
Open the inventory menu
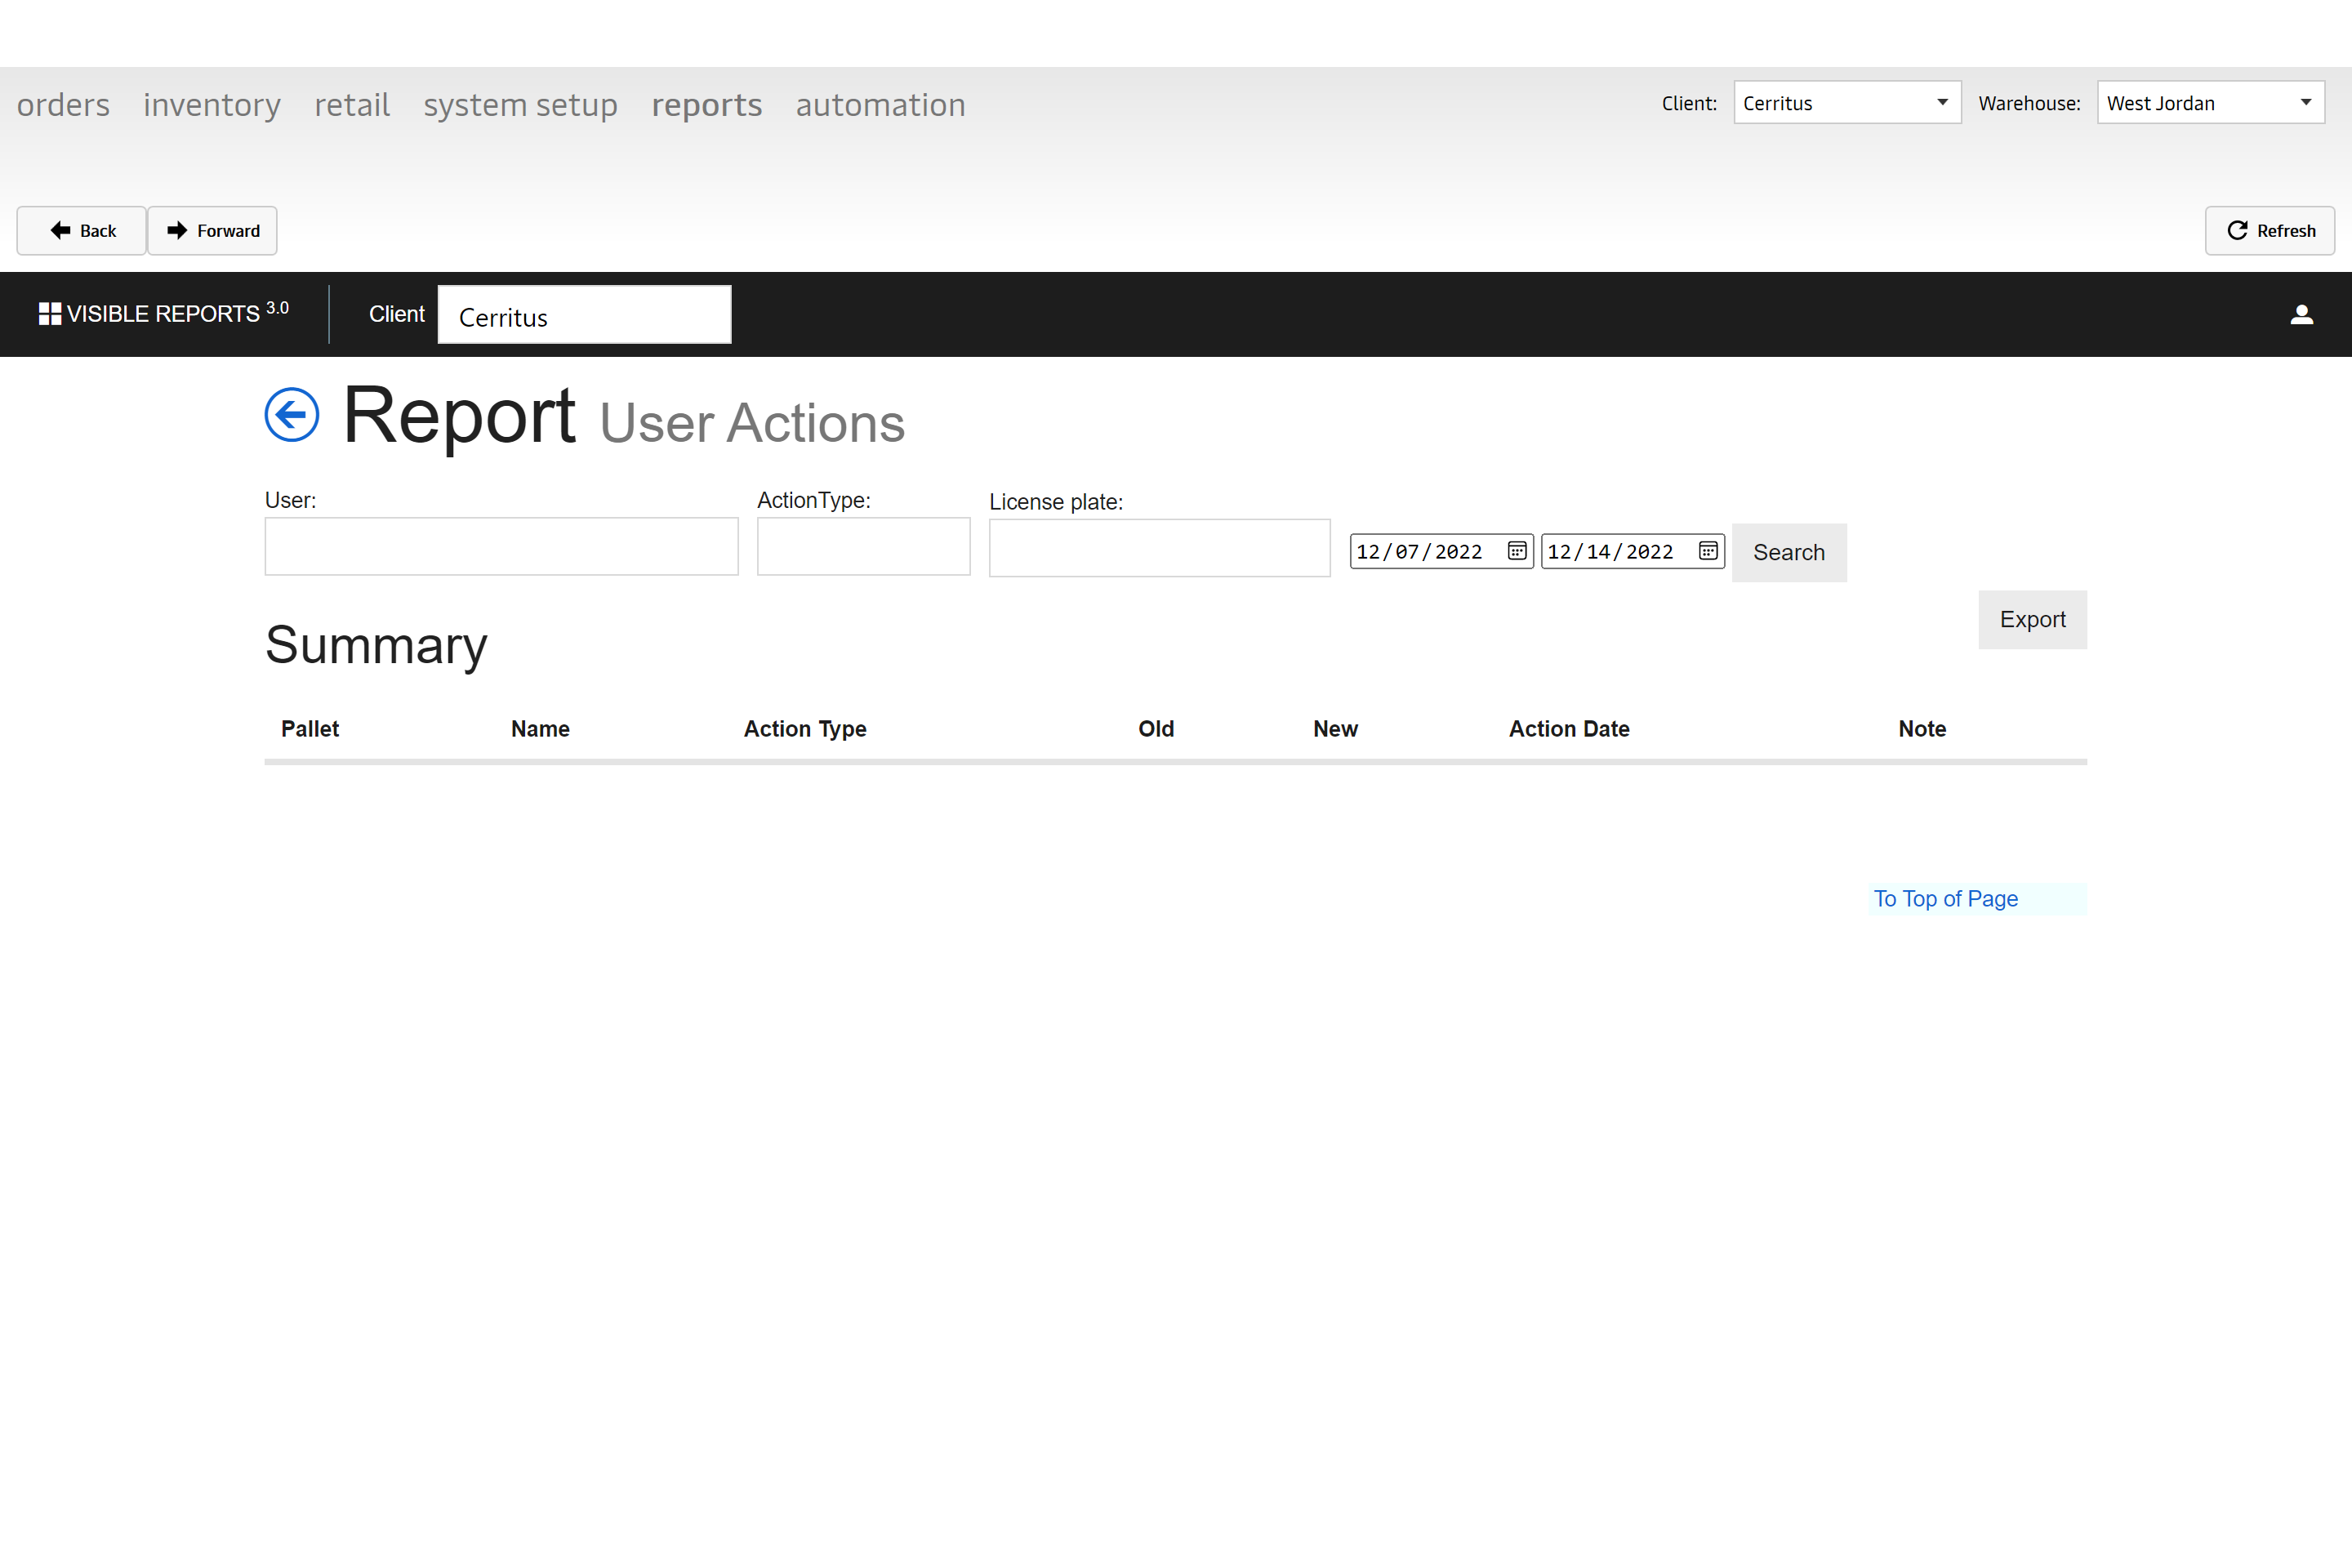[212, 105]
